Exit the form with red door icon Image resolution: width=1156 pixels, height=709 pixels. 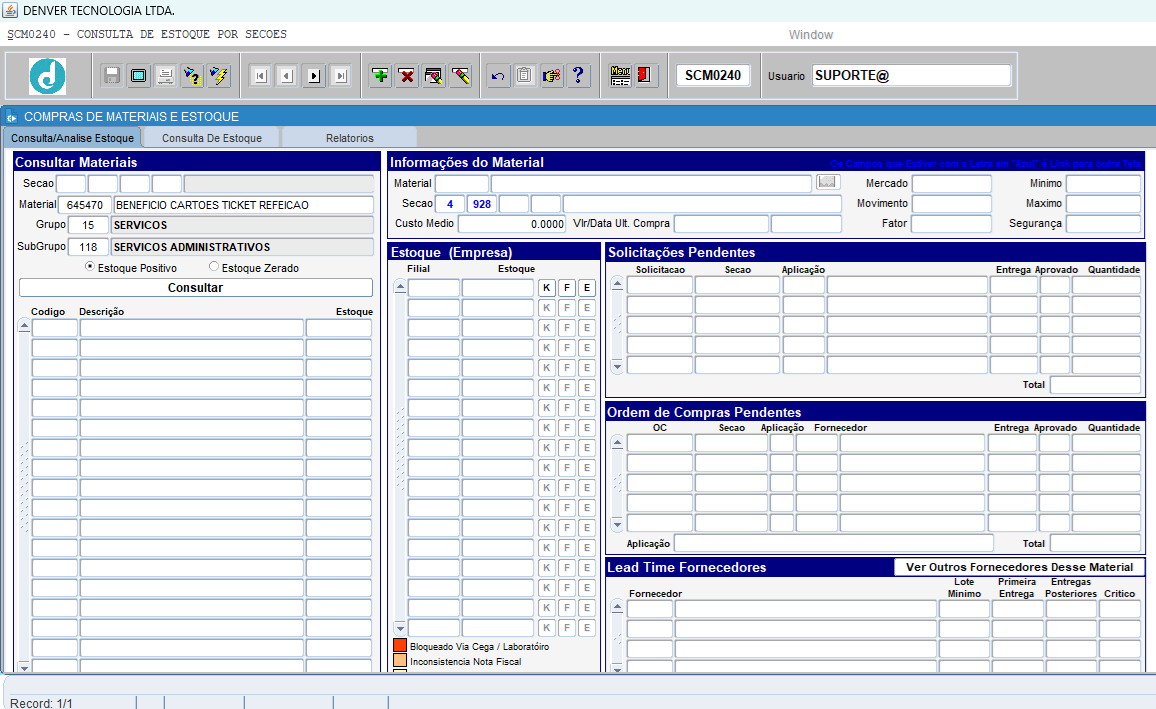pyautogui.click(x=645, y=75)
